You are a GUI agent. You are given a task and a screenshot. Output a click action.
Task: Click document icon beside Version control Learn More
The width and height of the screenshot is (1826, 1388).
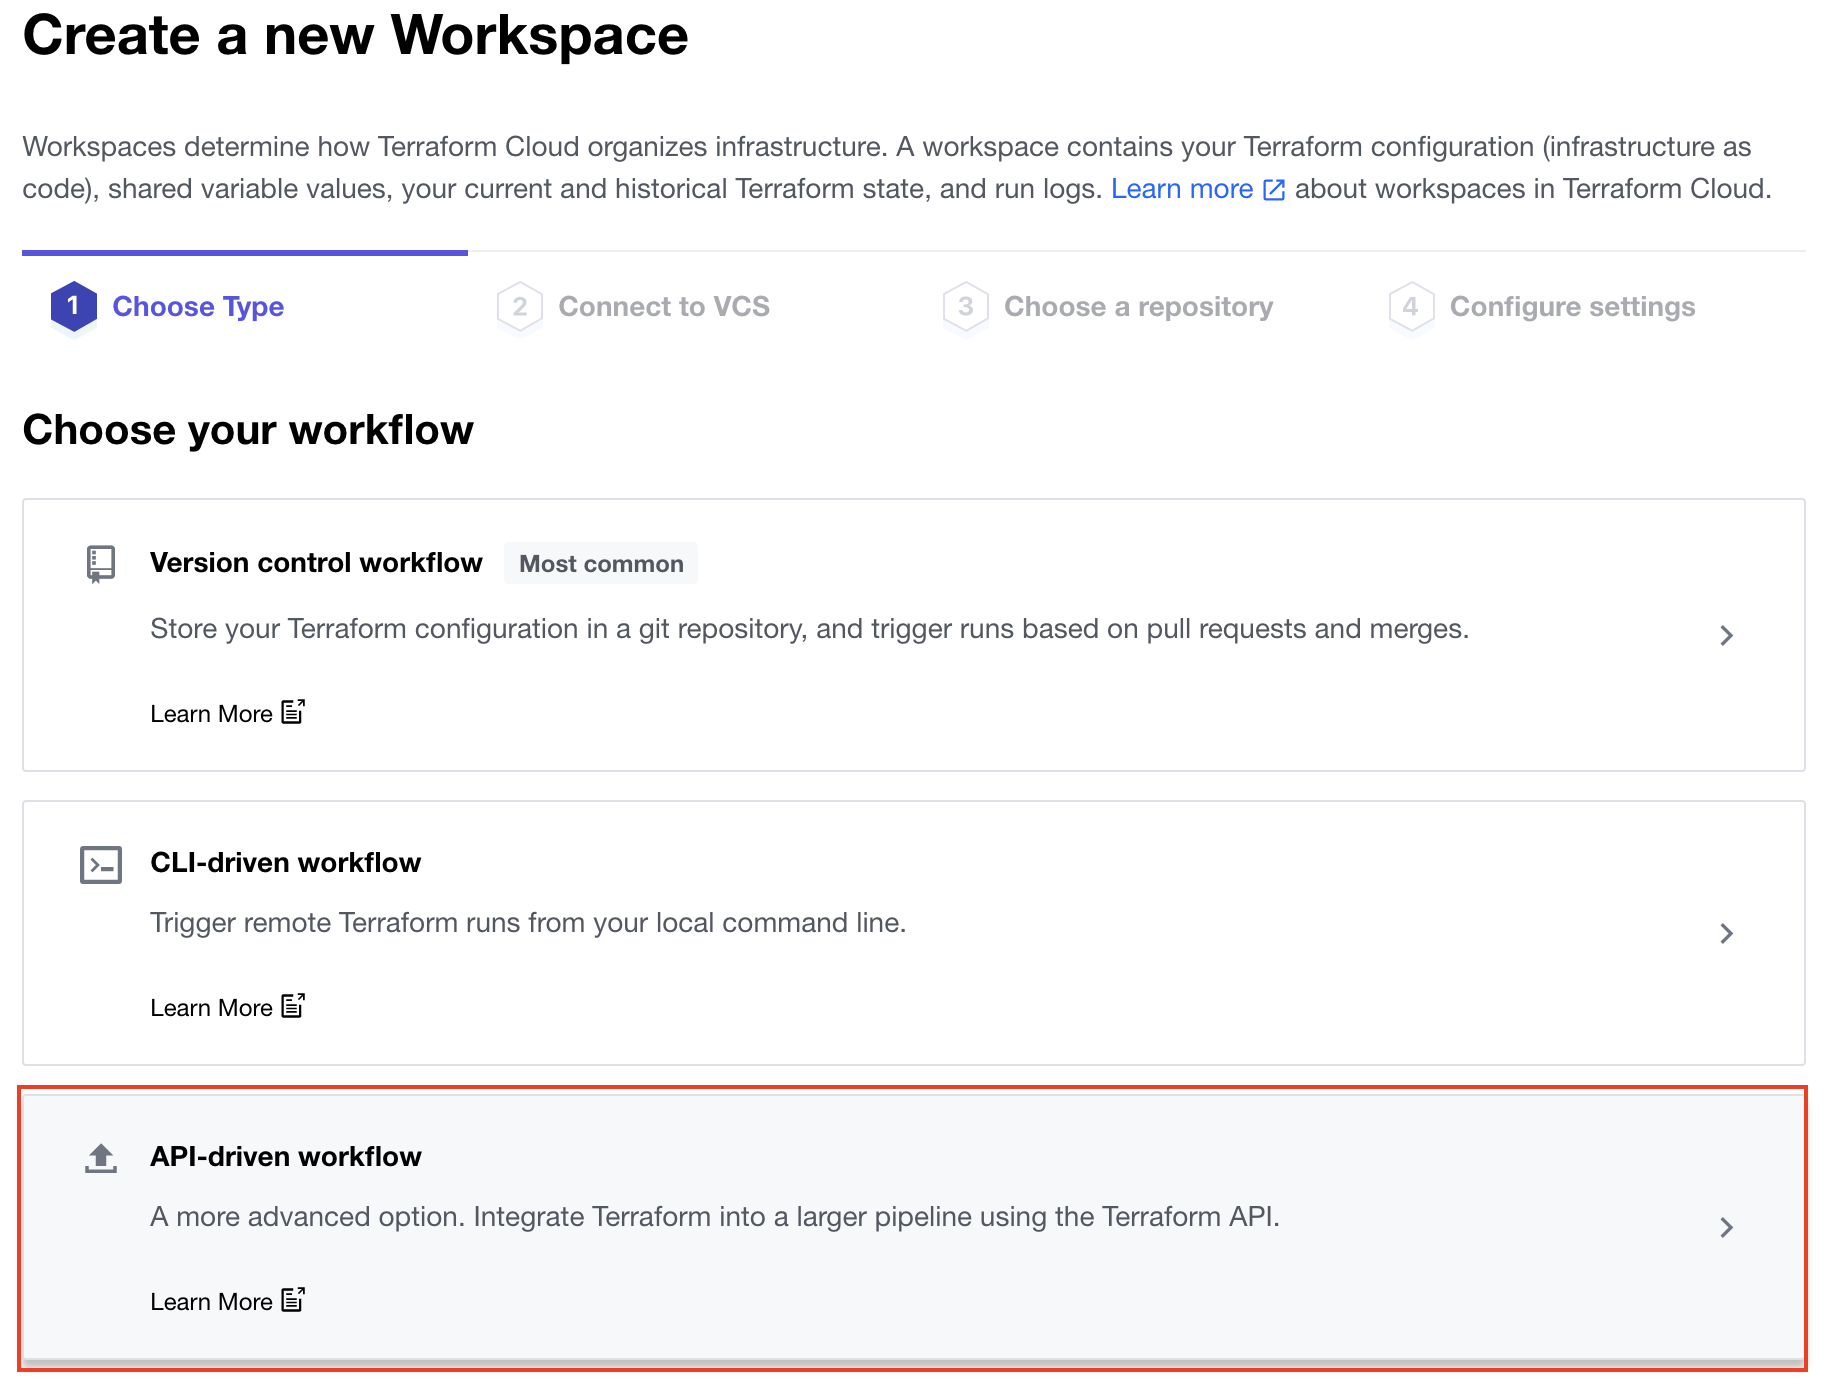(293, 712)
